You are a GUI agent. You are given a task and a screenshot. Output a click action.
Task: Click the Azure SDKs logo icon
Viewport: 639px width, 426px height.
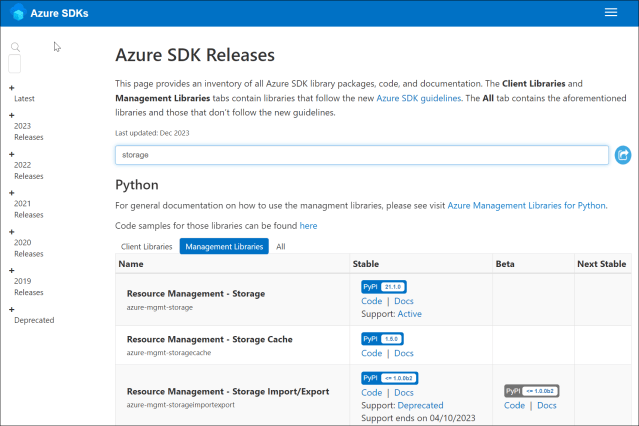click(18, 13)
